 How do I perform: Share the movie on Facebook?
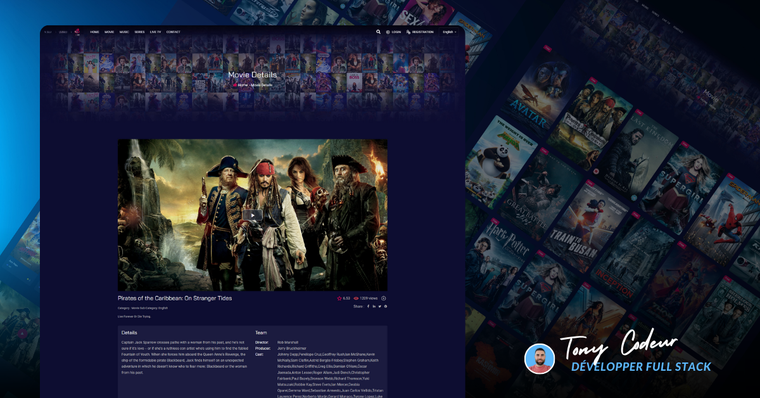tap(368, 306)
